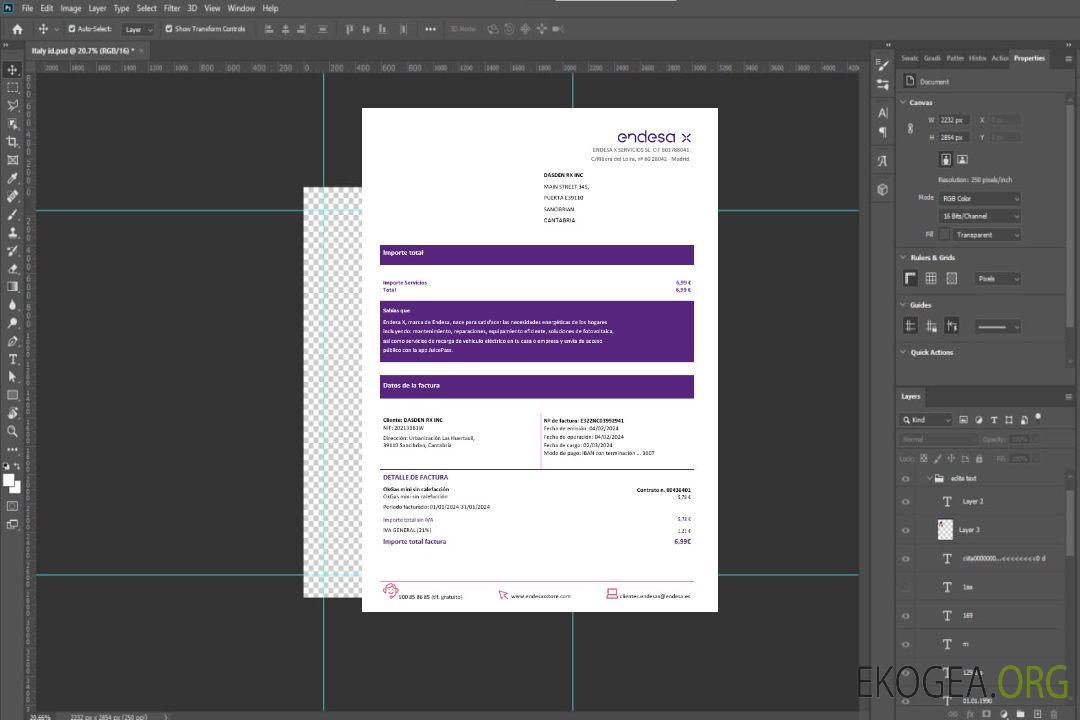Set canvas to landscape orientation

[x=962, y=159]
